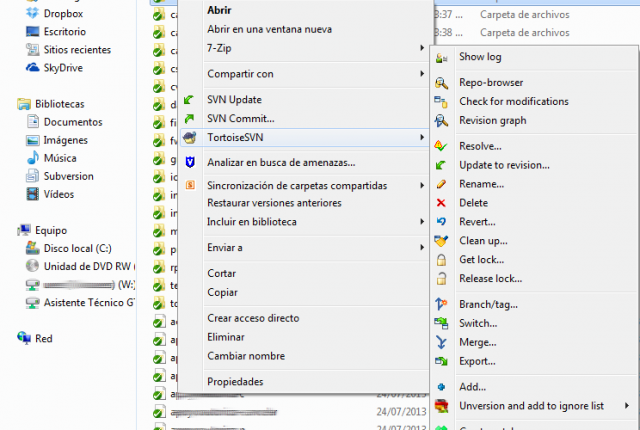
Task: Select Documentos library
Action: 73,122
